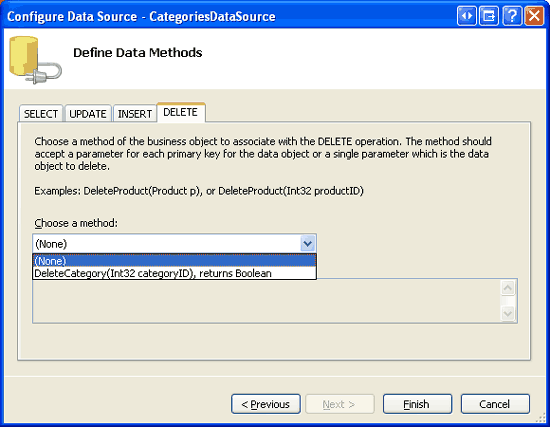The width and height of the screenshot is (550, 427).
Task: Click the Choose a method combo box field
Action: point(174,243)
